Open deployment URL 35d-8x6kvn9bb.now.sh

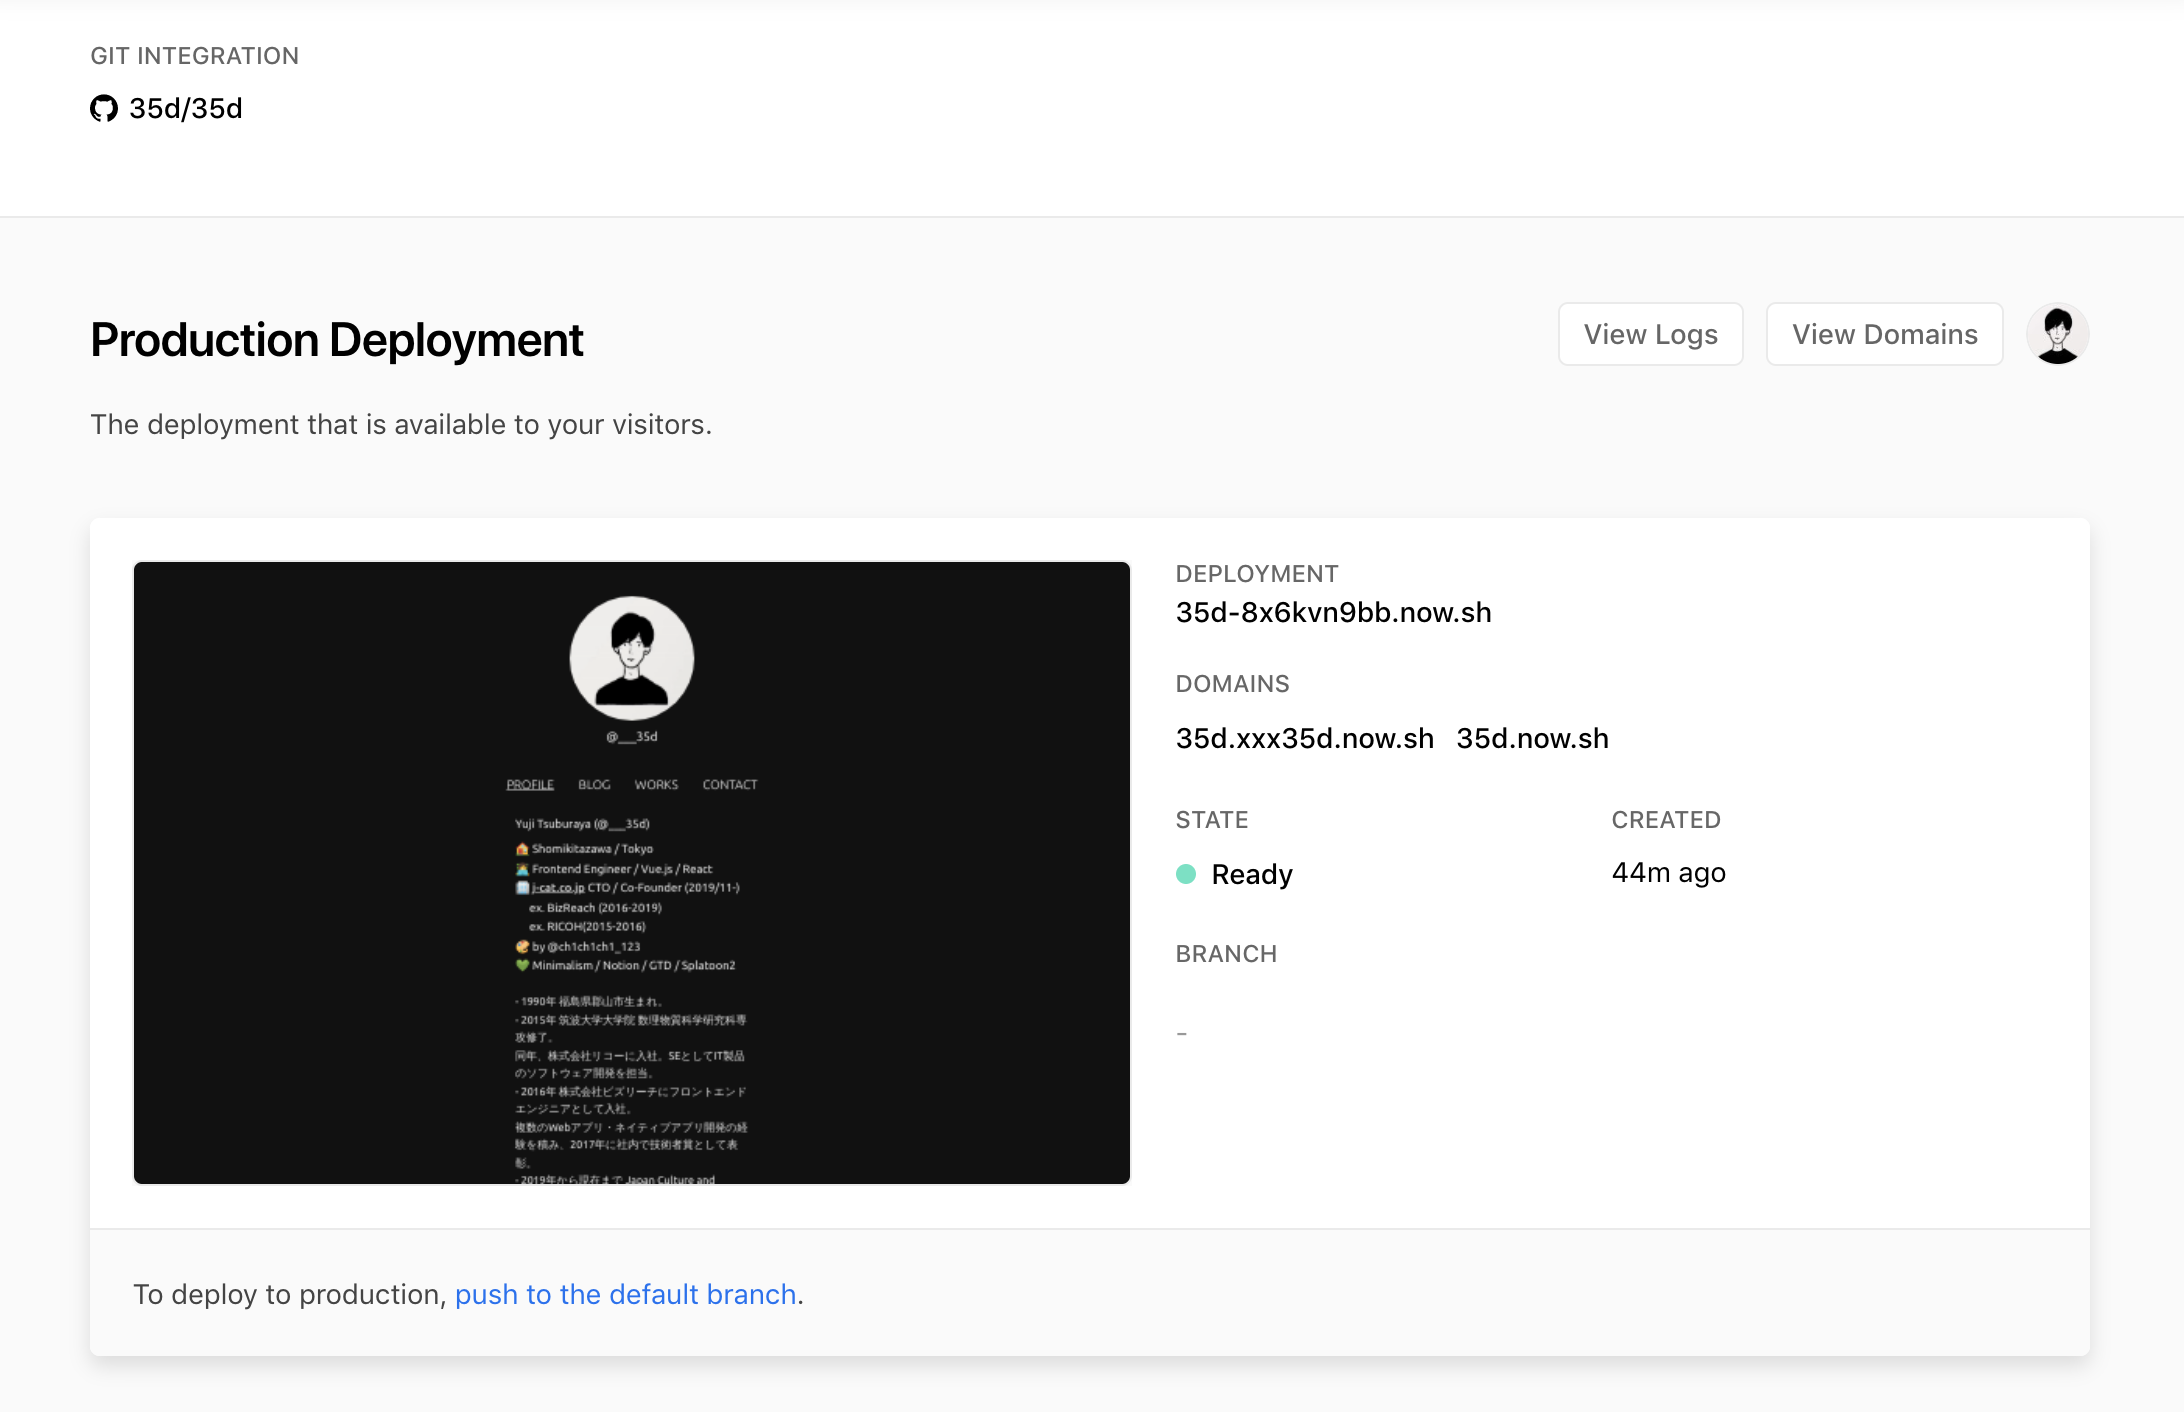click(1333, 612)
